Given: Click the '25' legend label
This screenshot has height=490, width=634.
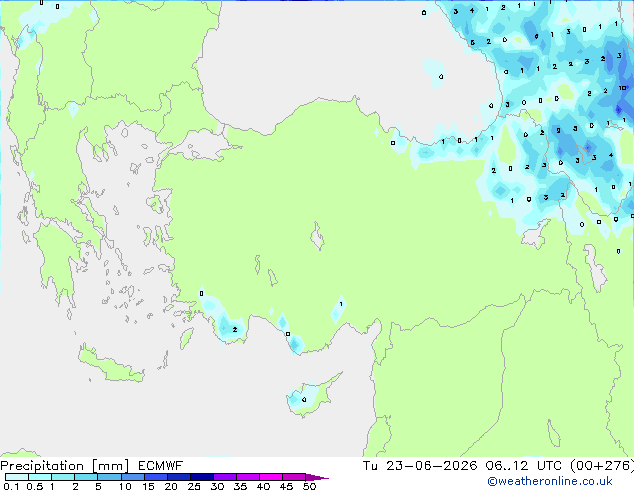Looking at the screenshot, I should click(194, 486).
